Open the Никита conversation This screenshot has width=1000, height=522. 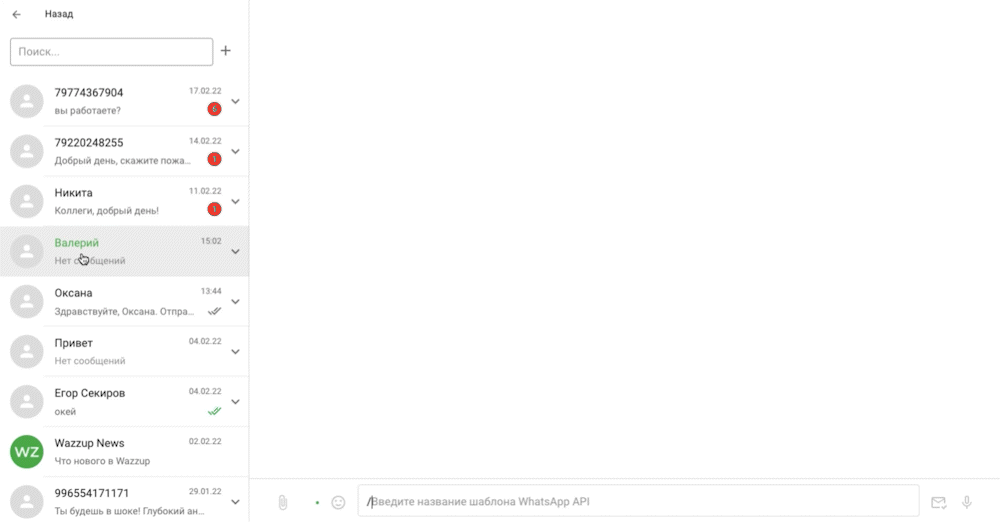click(x=124, y=202)
